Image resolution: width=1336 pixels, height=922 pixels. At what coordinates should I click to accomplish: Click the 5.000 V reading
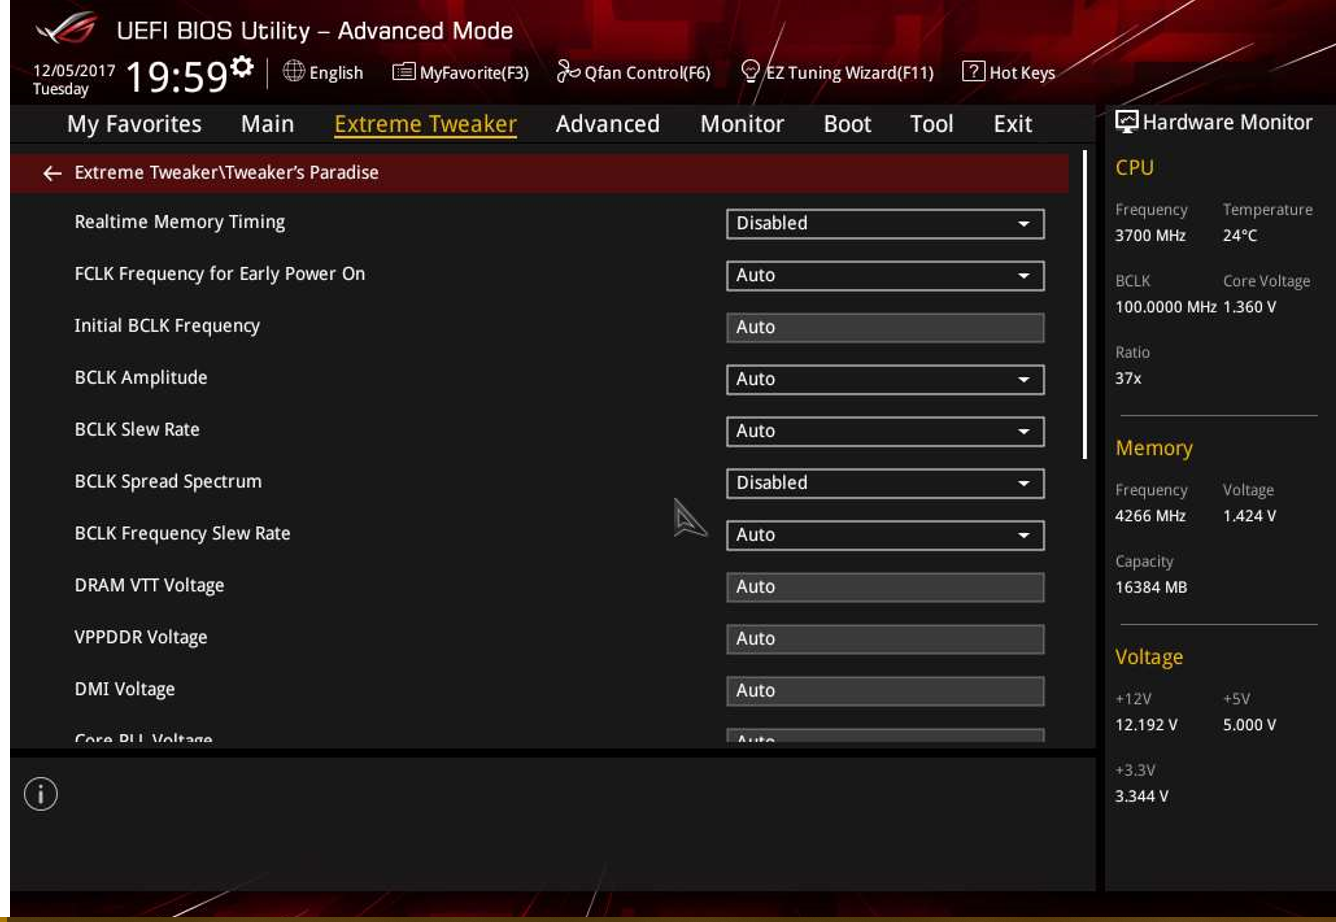click(x=1249, y=725)
